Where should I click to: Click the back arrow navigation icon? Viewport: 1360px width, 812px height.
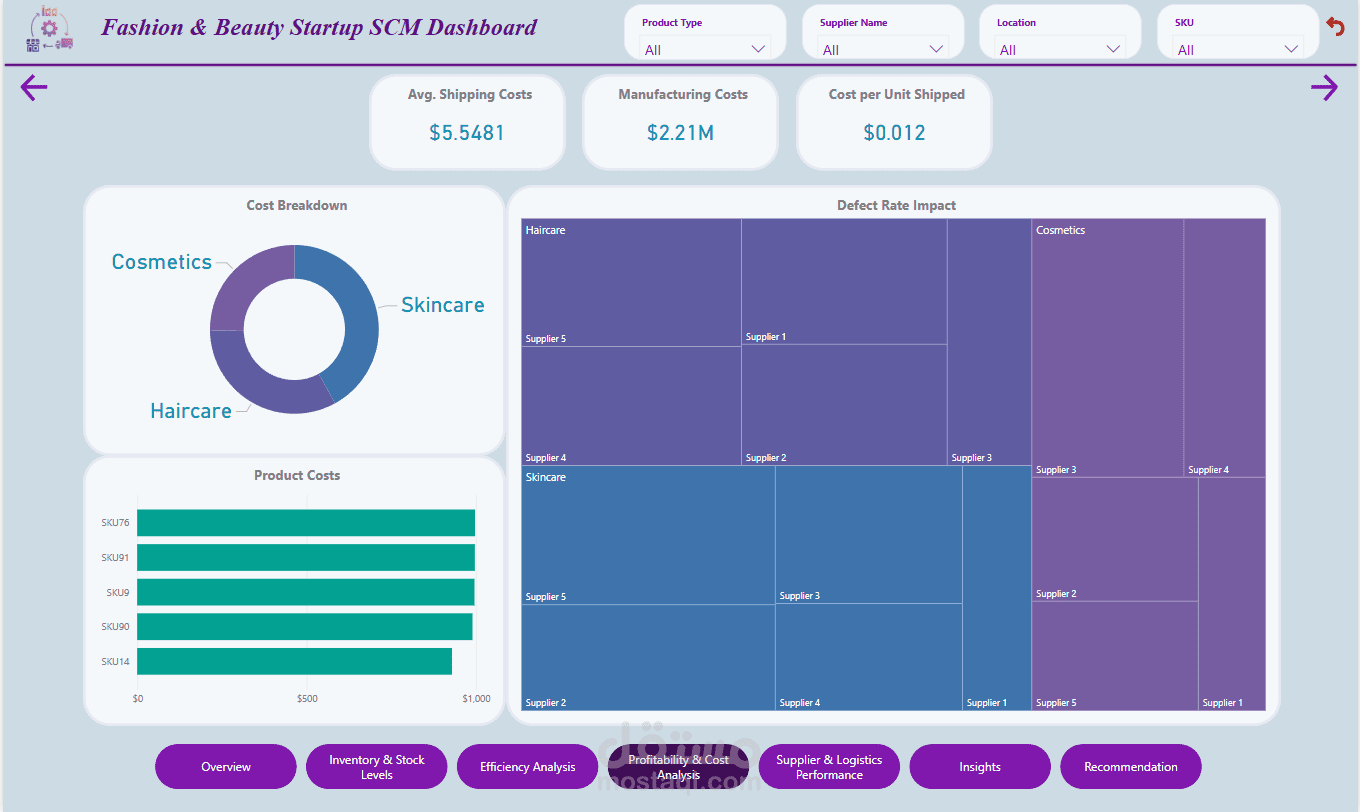(34, 88)
